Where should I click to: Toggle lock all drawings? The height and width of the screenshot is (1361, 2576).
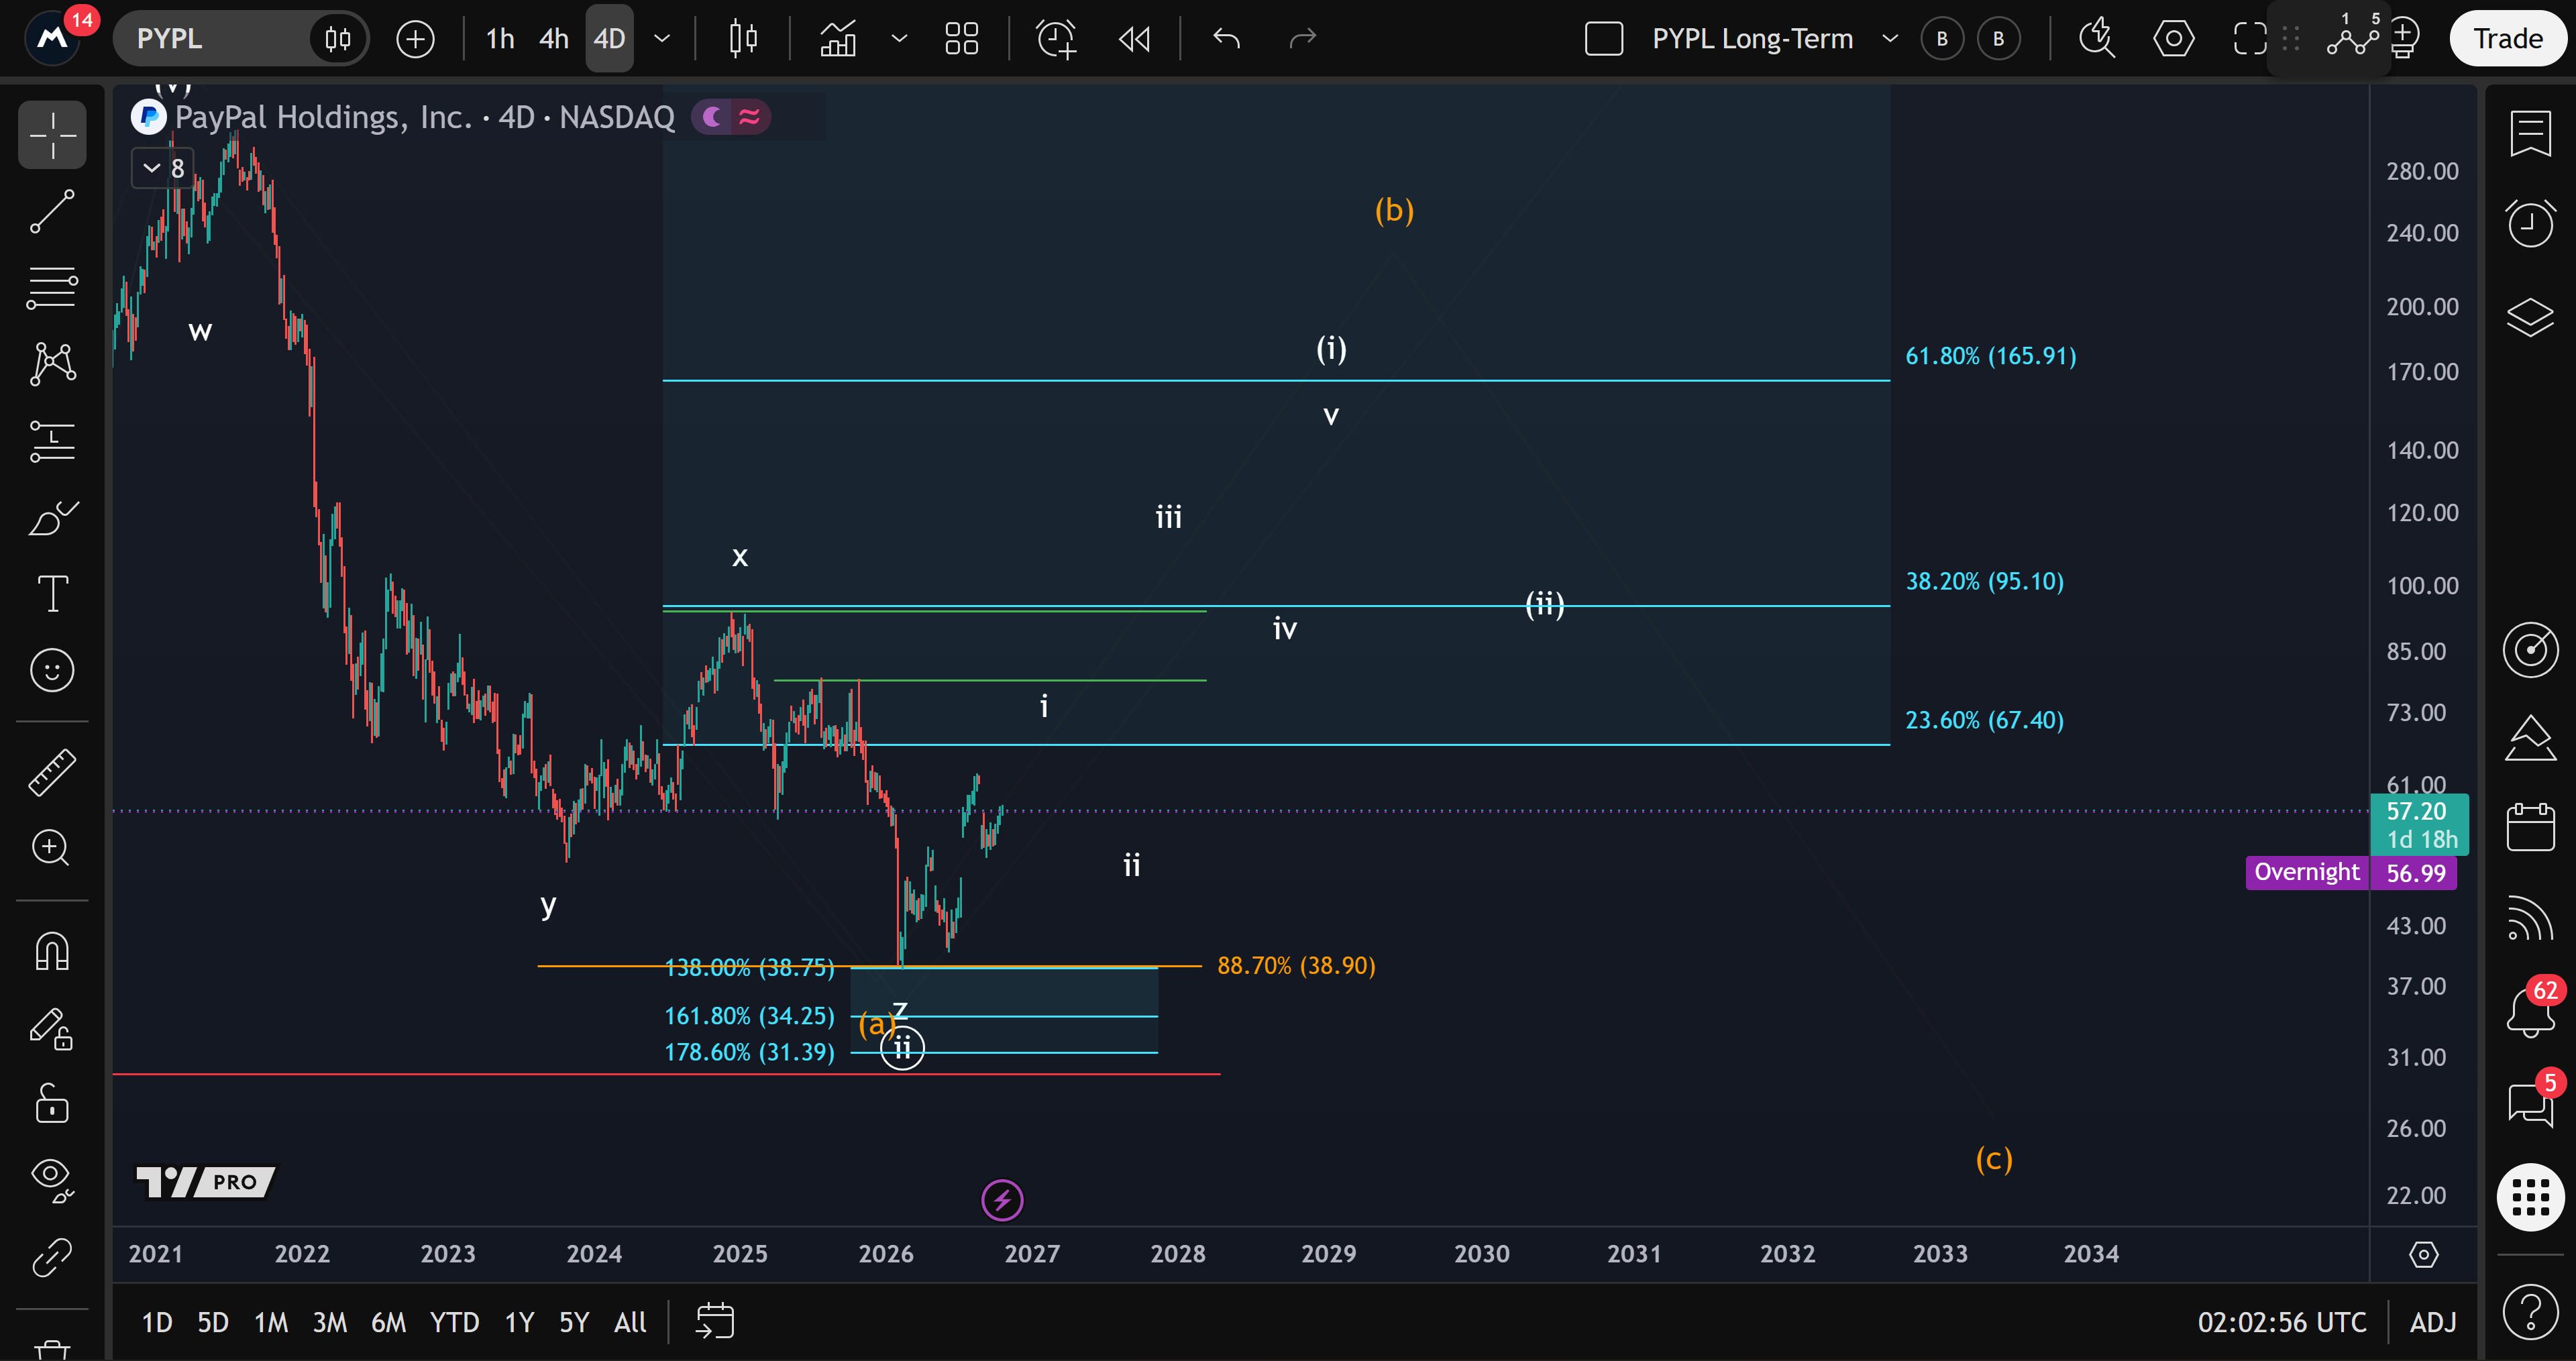[52, 1104]
